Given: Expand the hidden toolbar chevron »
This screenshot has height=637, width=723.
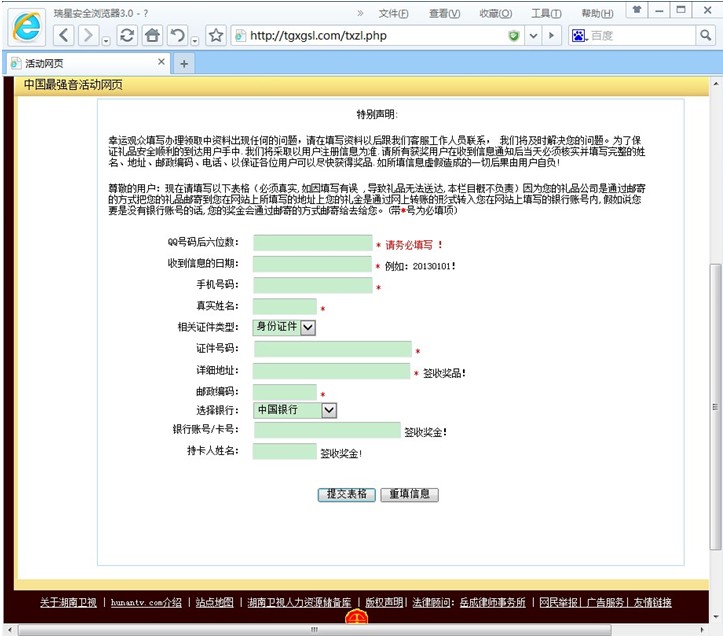Looking at the screenshot, I should 360,13.
